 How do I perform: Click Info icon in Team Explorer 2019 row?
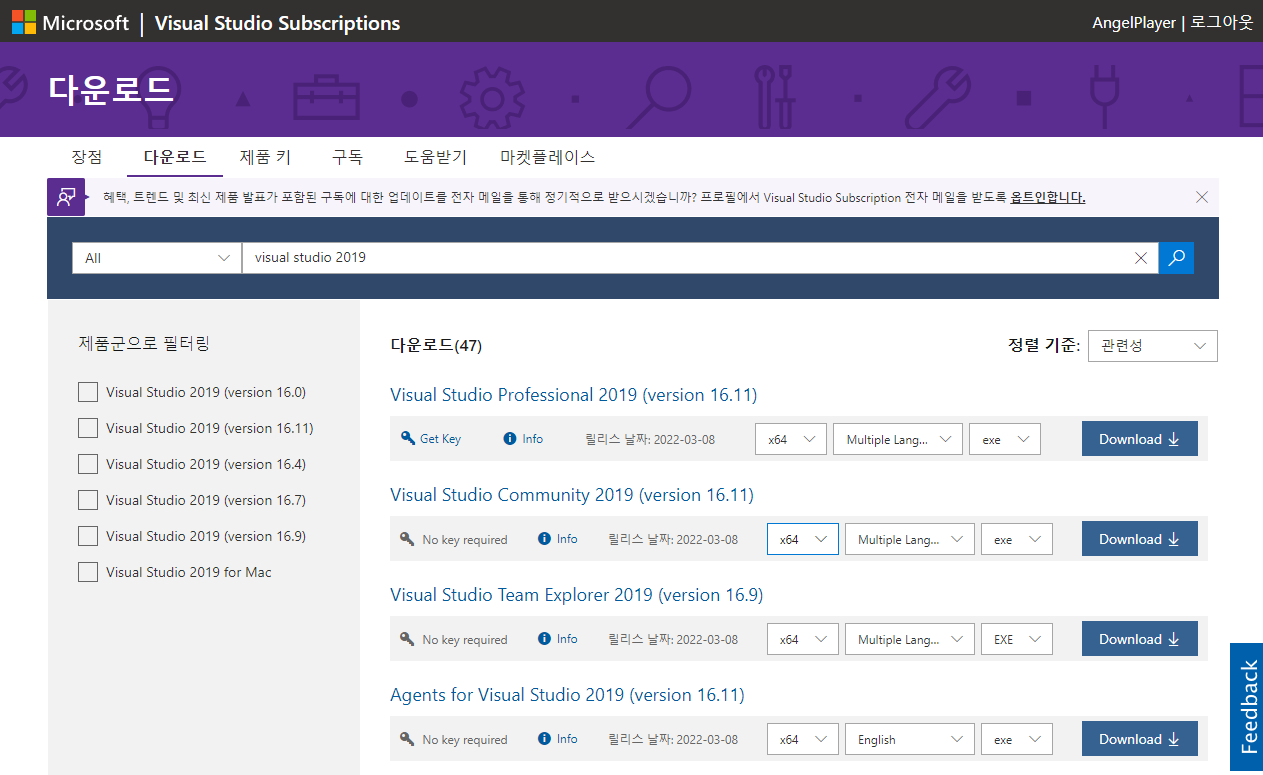click(x=544, y=638)
